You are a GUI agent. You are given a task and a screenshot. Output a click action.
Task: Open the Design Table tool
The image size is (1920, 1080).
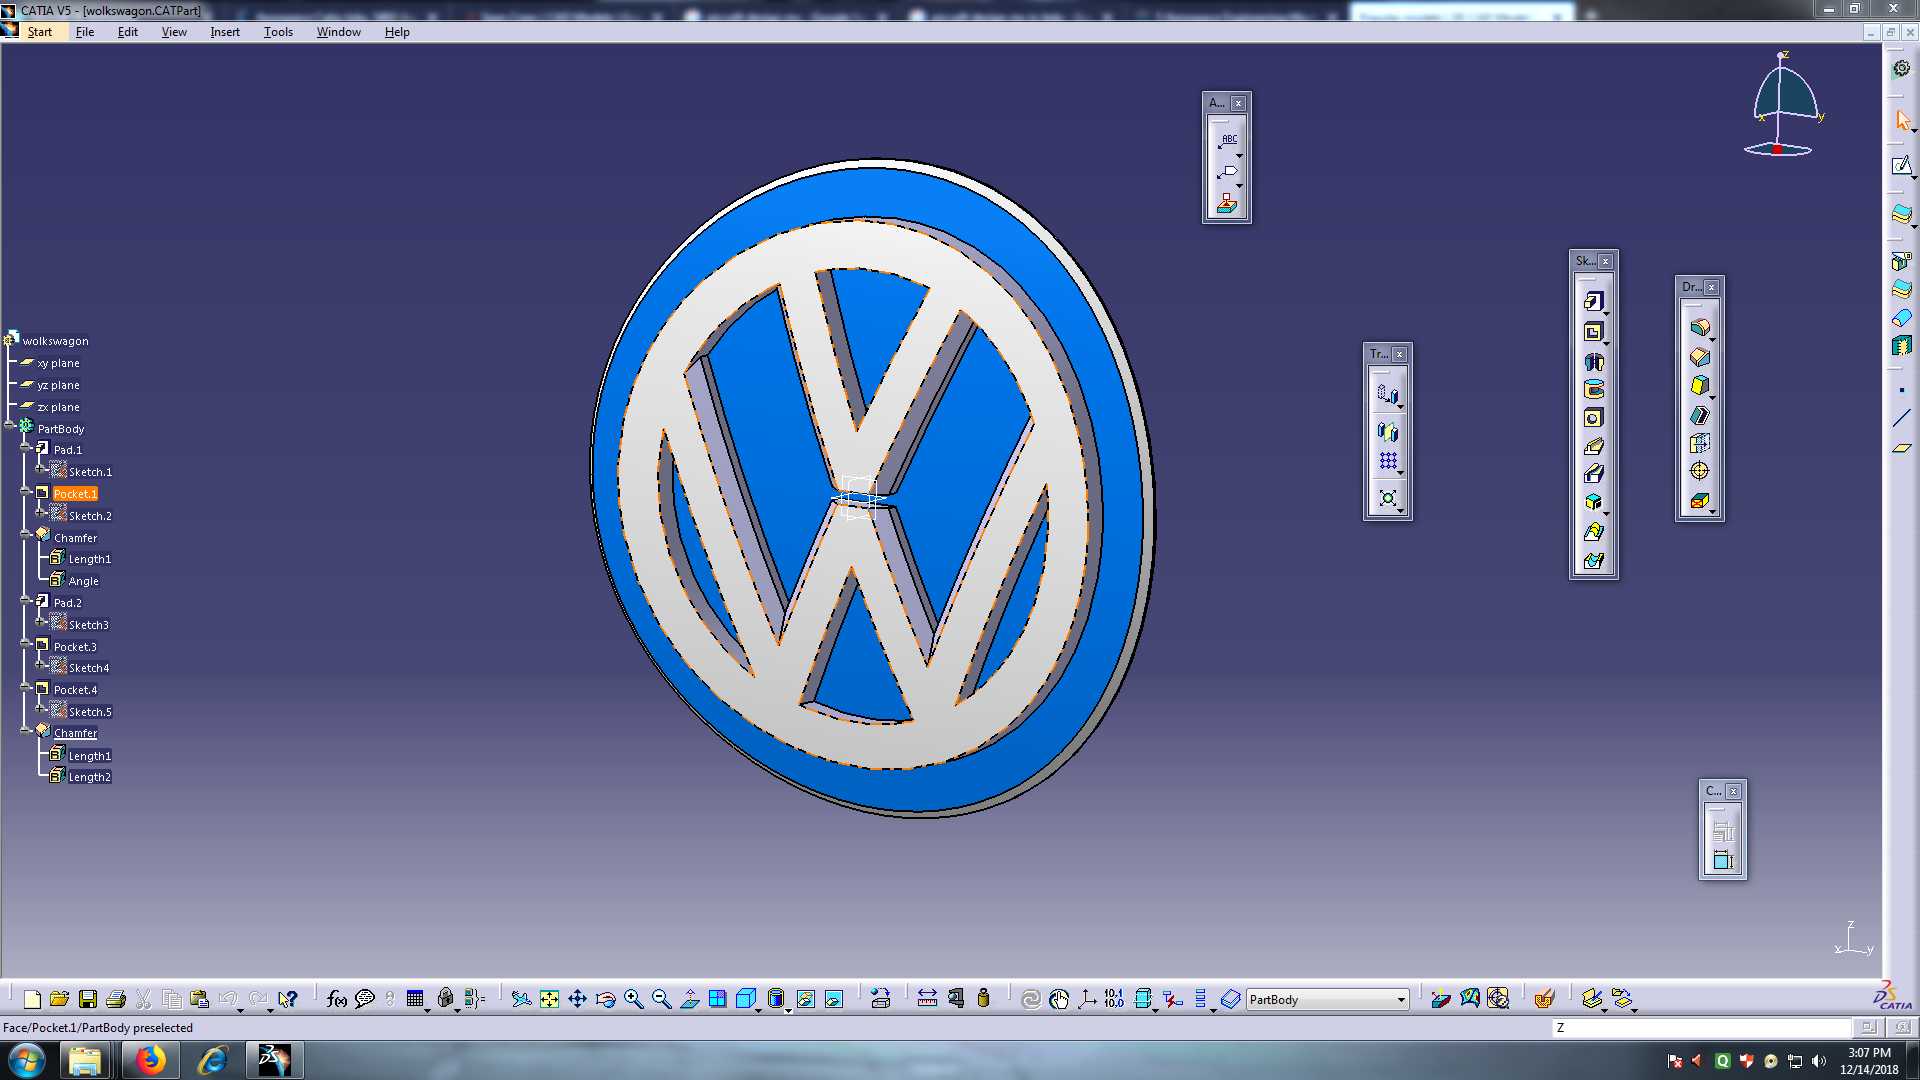[x=415, y=999]
